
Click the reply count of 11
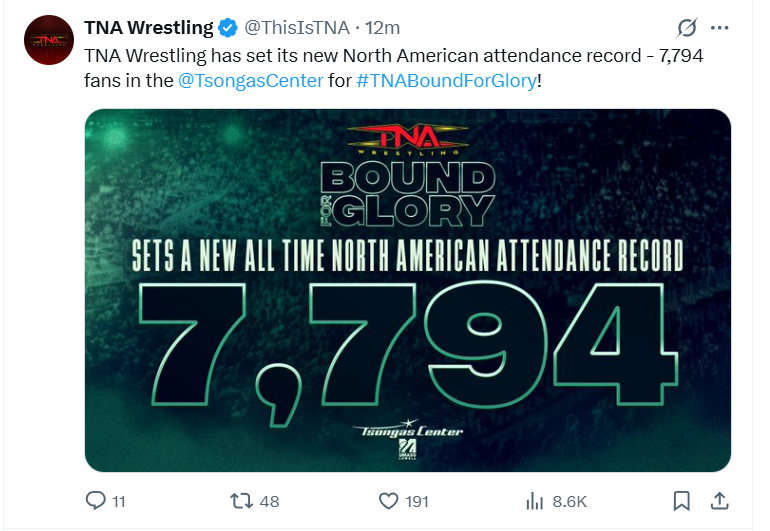118,501
